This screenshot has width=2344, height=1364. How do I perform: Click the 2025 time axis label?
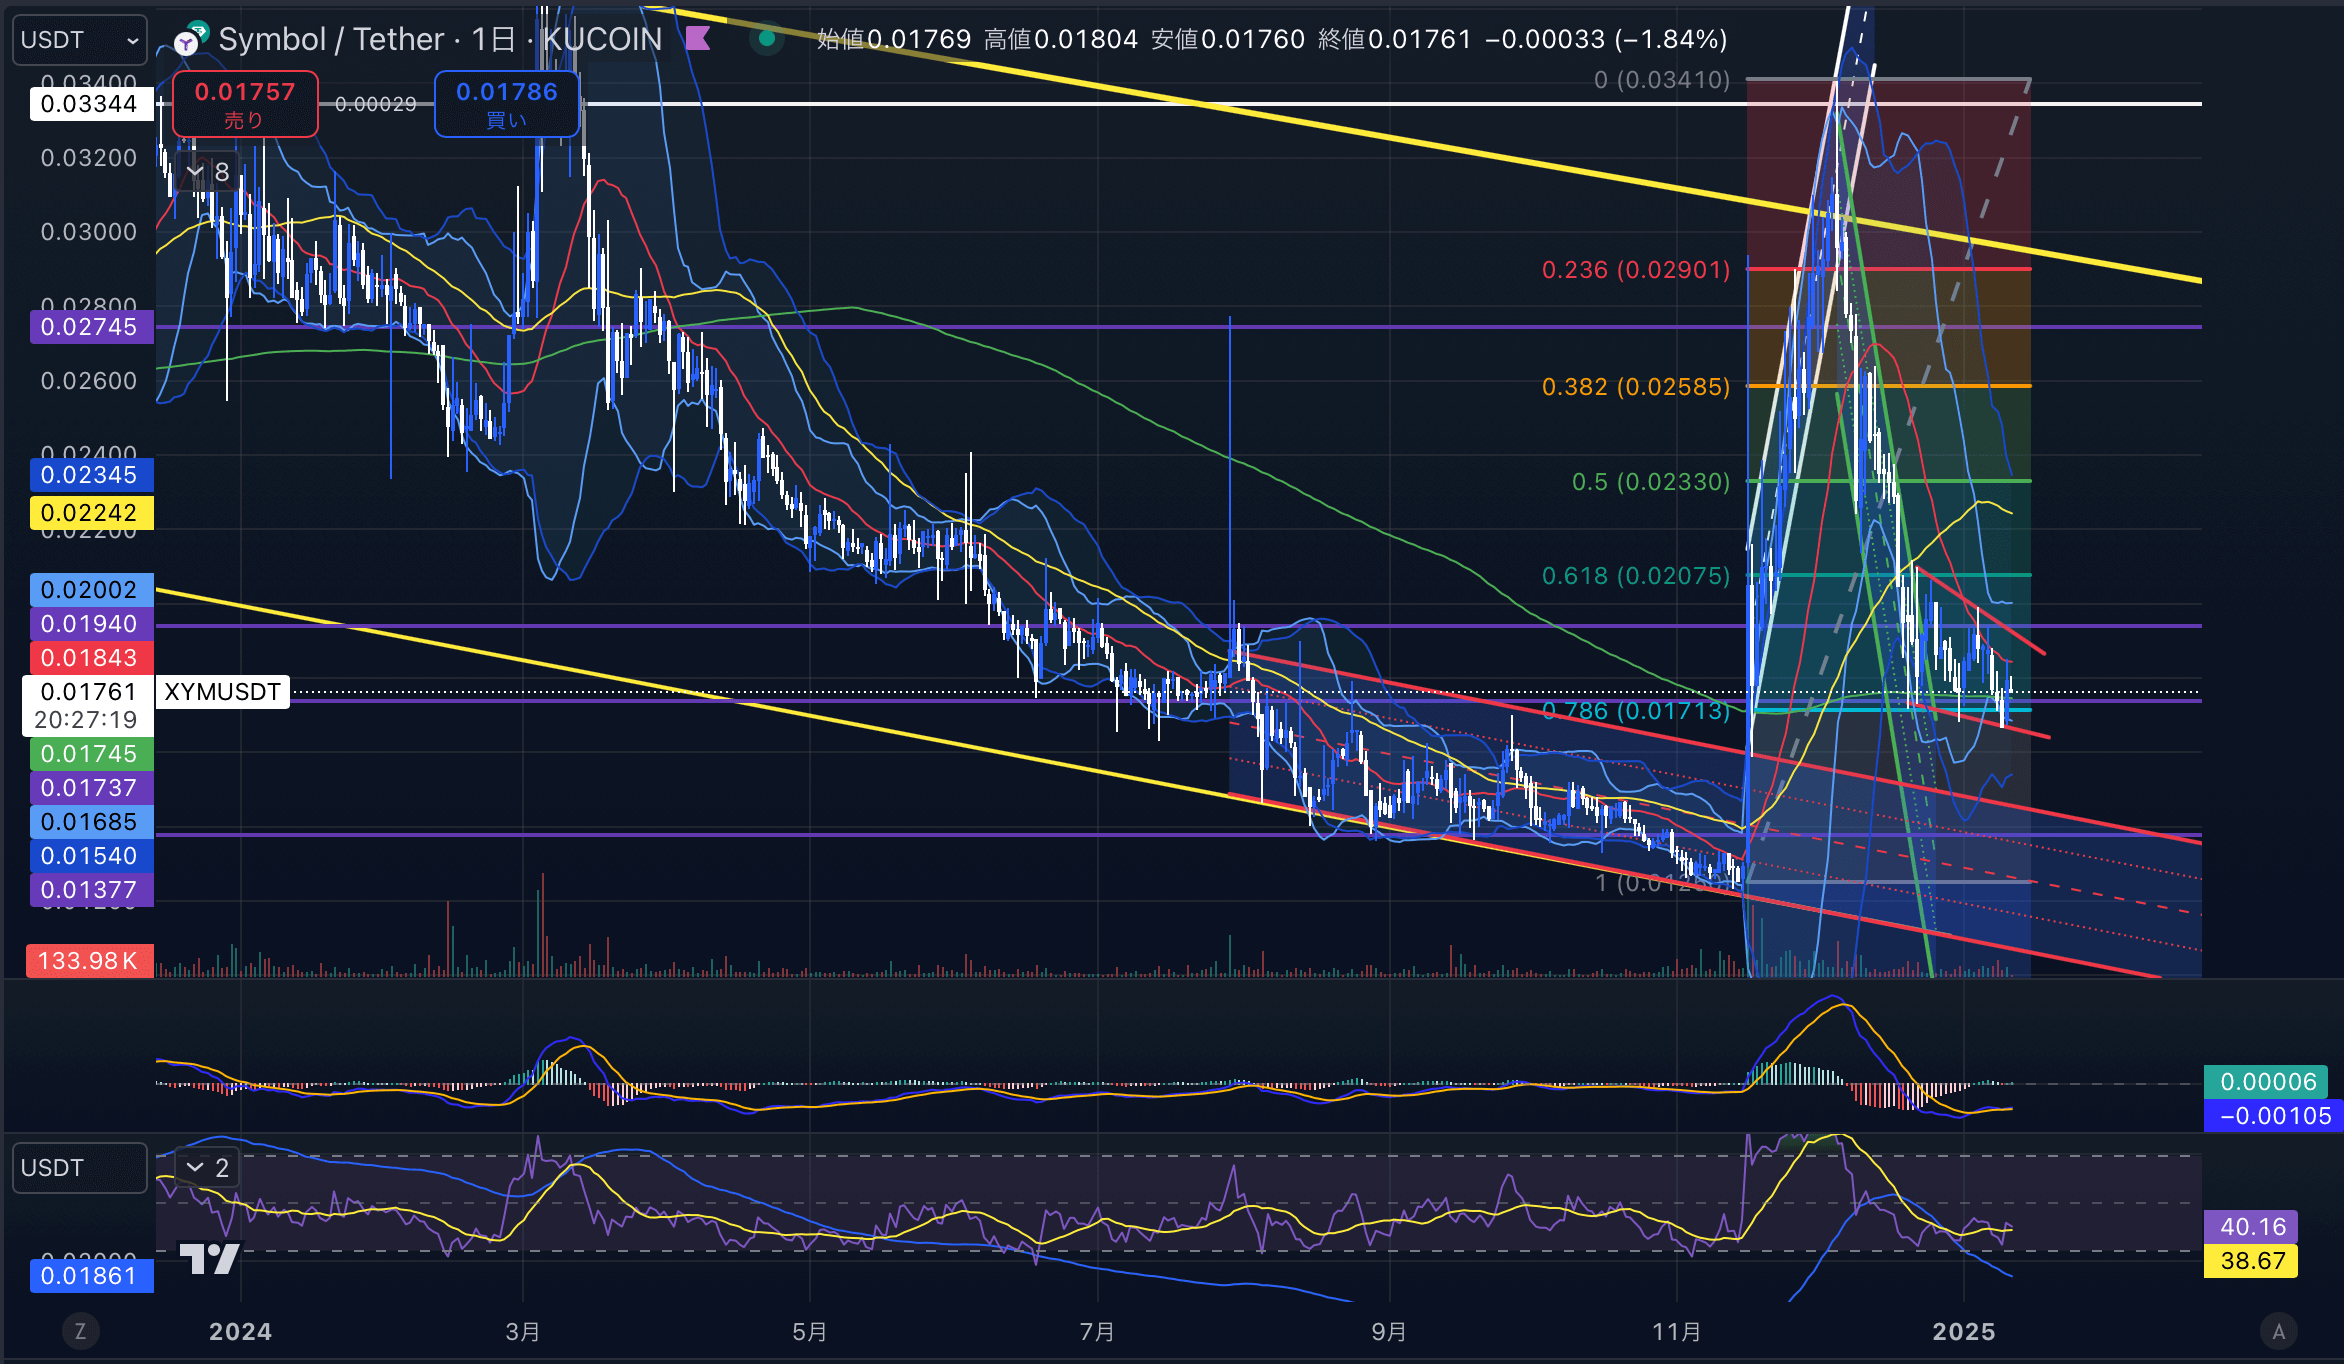click(1964, 1332)
